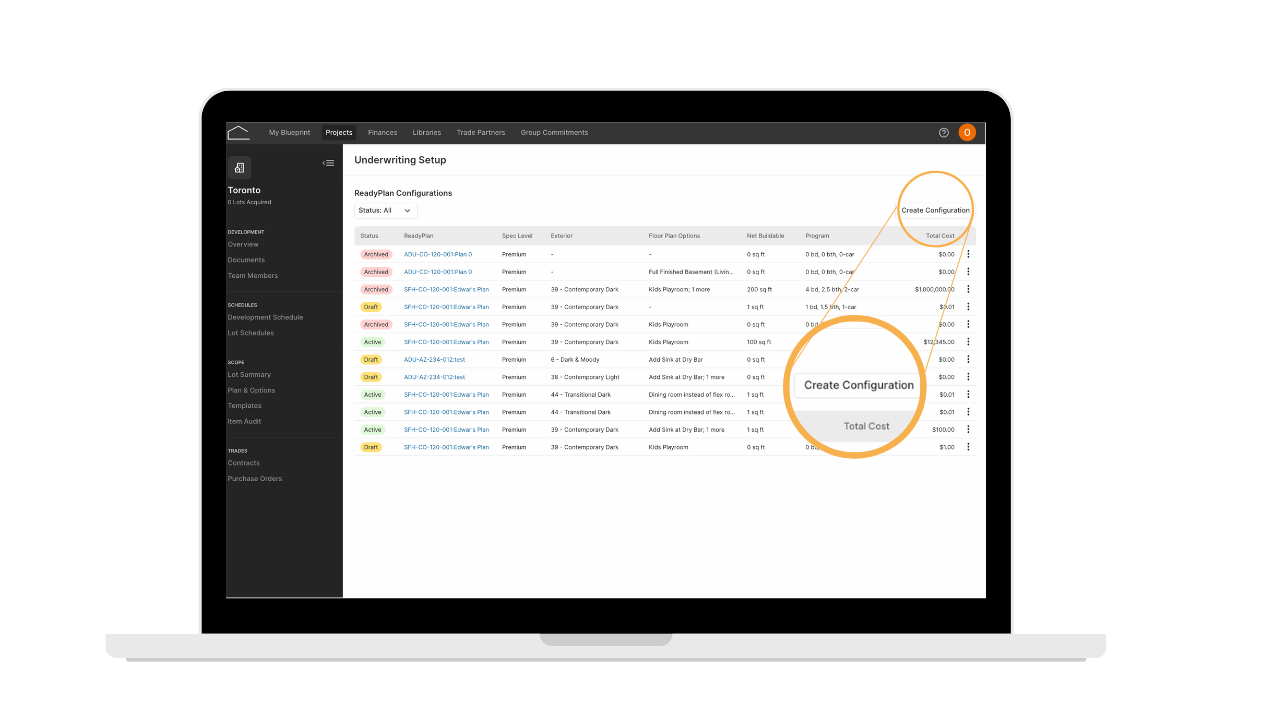Open the orange user avatar menu
The image size is (1280, 720).
coord(967,132)
